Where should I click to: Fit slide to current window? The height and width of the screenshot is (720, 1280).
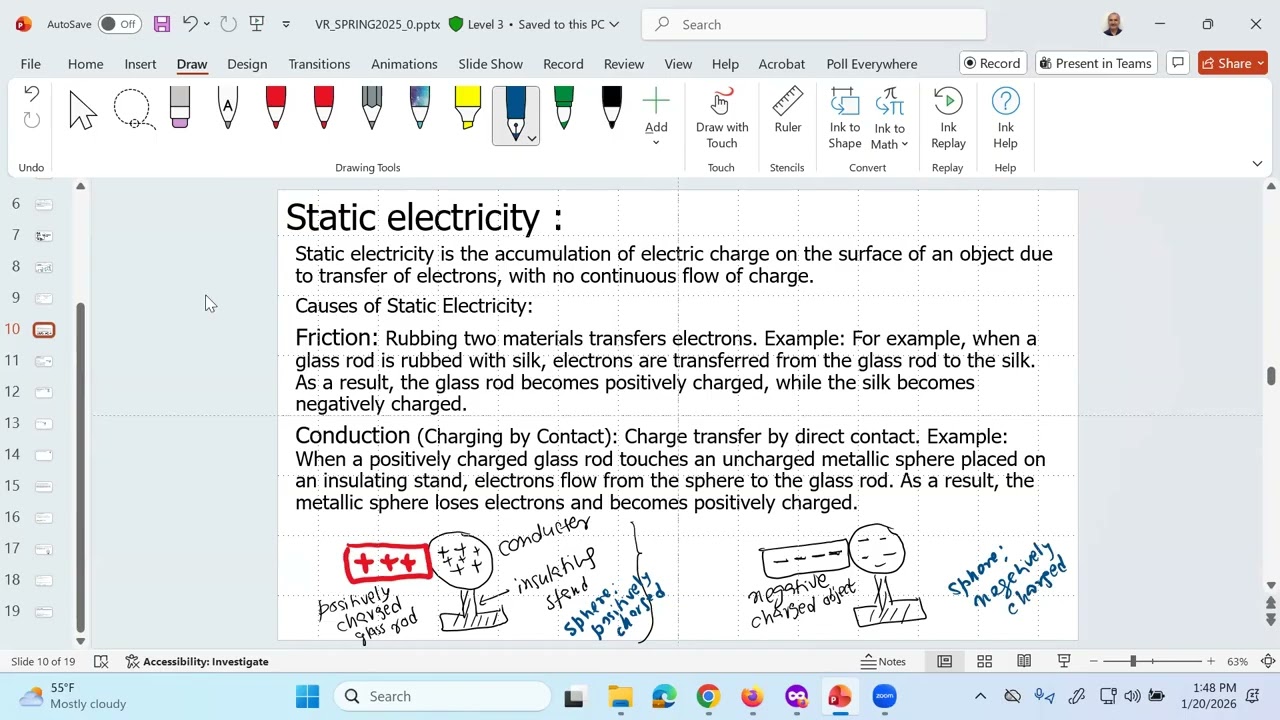click(x=1268, y=661)
